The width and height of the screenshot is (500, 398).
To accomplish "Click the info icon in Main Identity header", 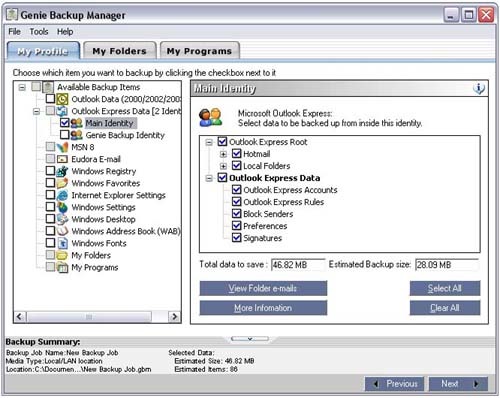I will coord(479,88).
